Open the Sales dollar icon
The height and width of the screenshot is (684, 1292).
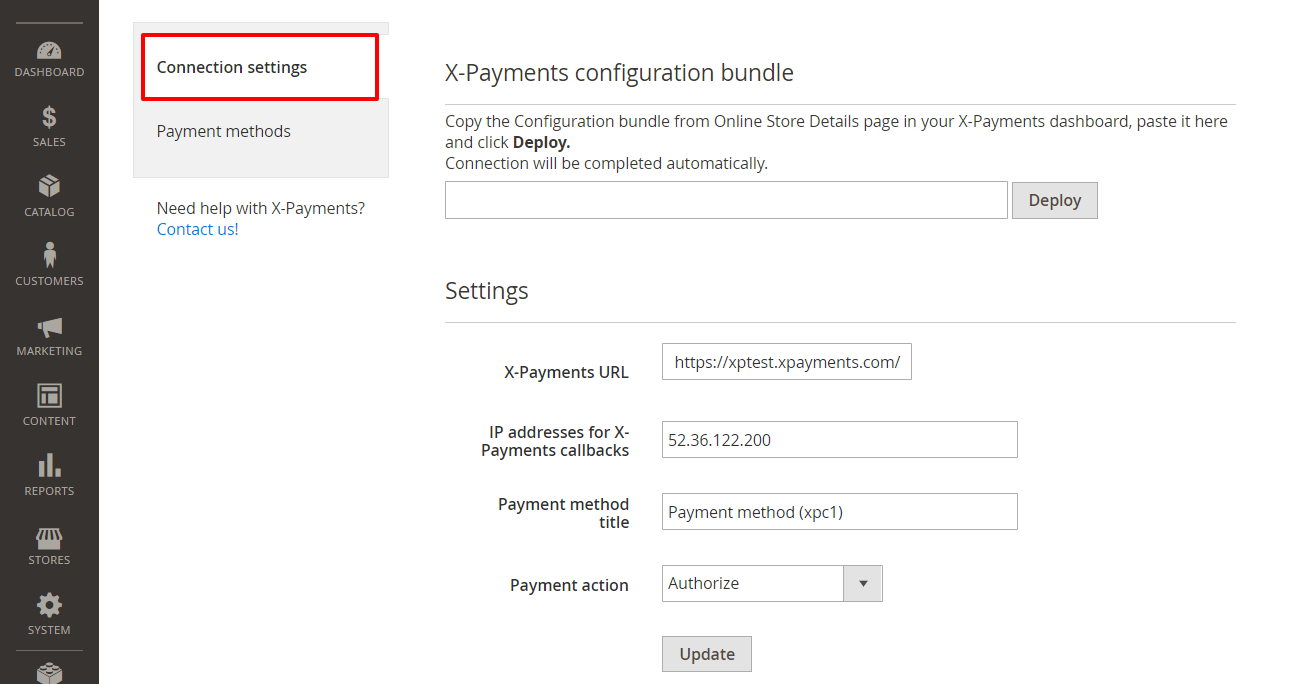tap(49, 117)
